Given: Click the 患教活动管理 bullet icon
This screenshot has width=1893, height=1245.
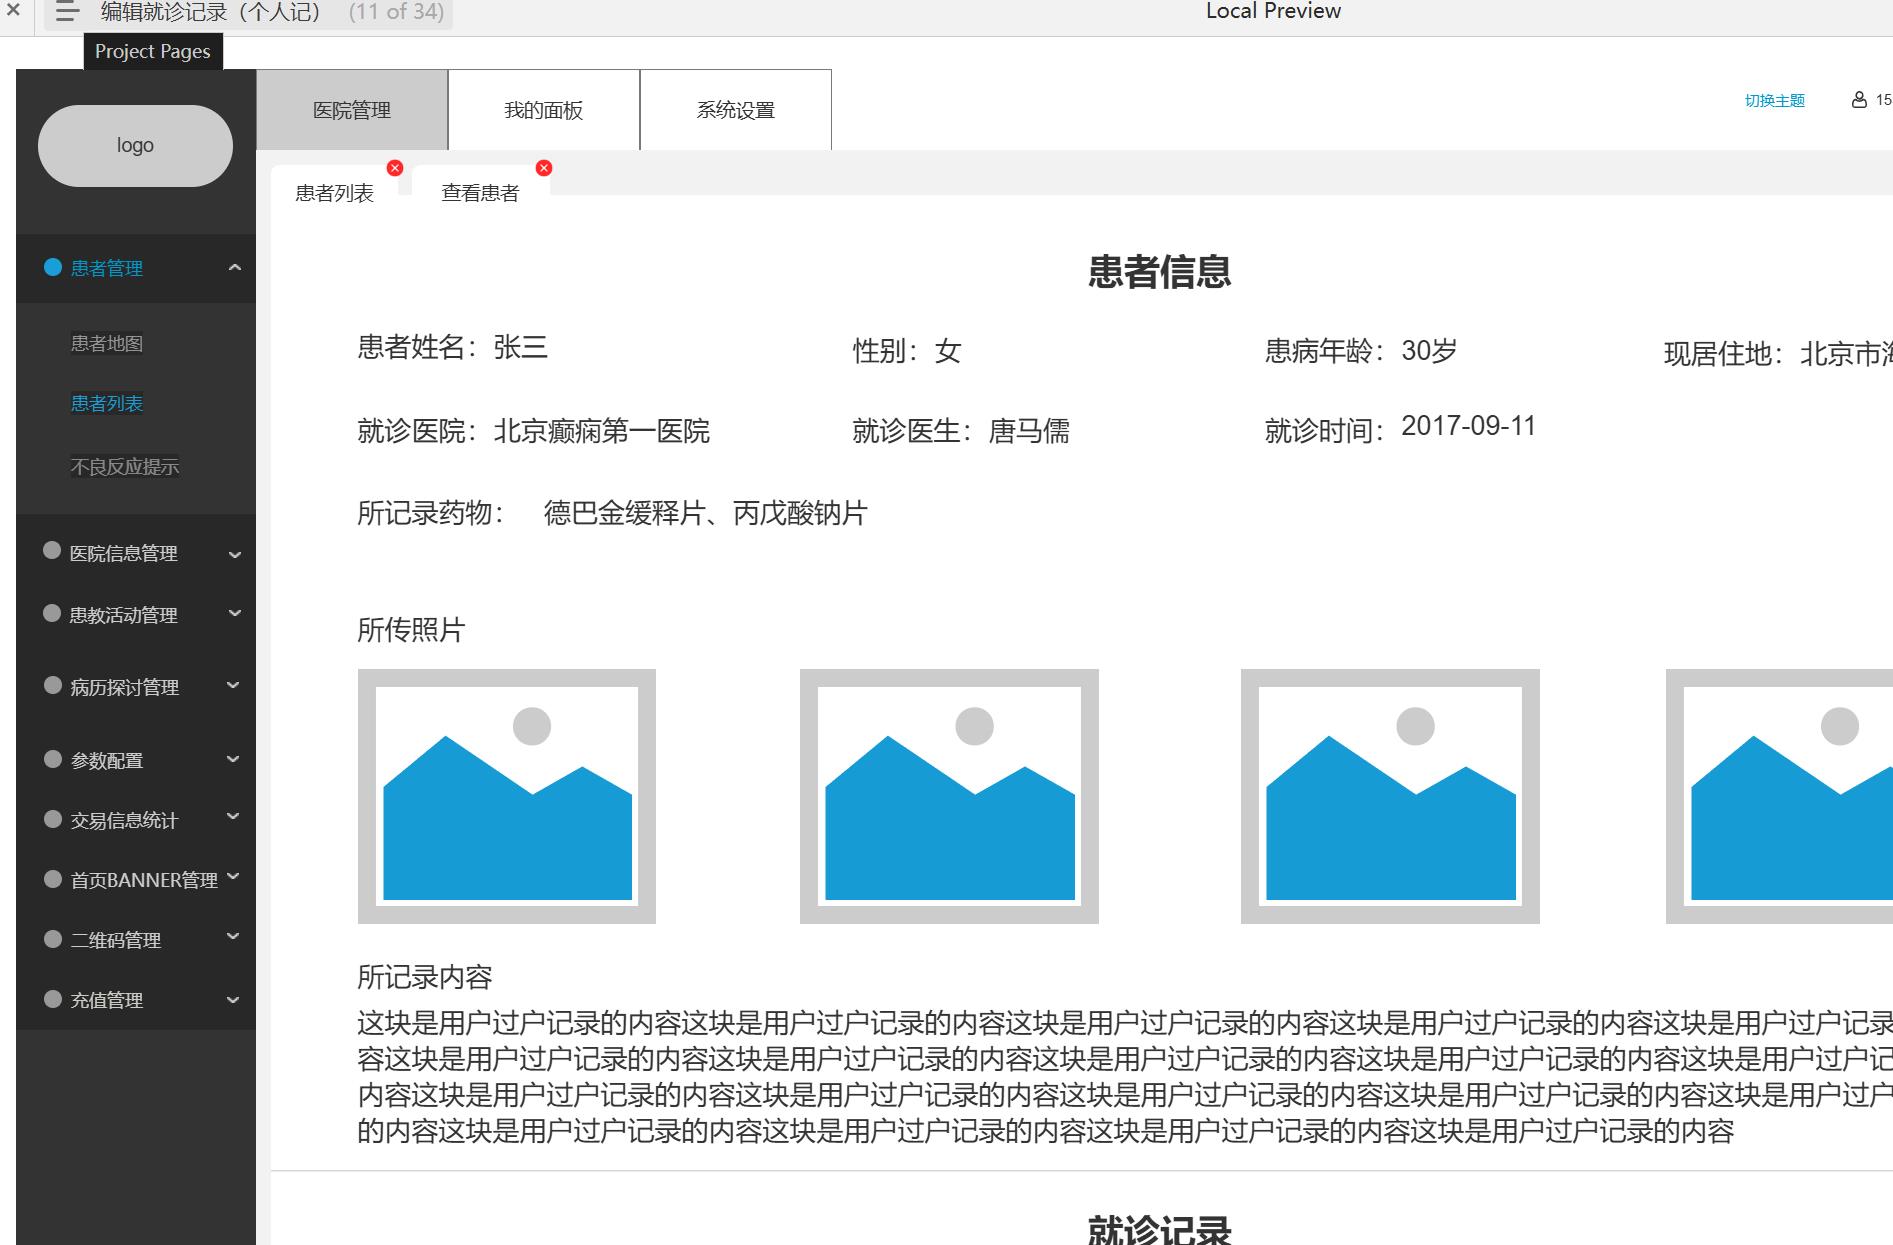Looking at the screenshot, I should (52, 613).
